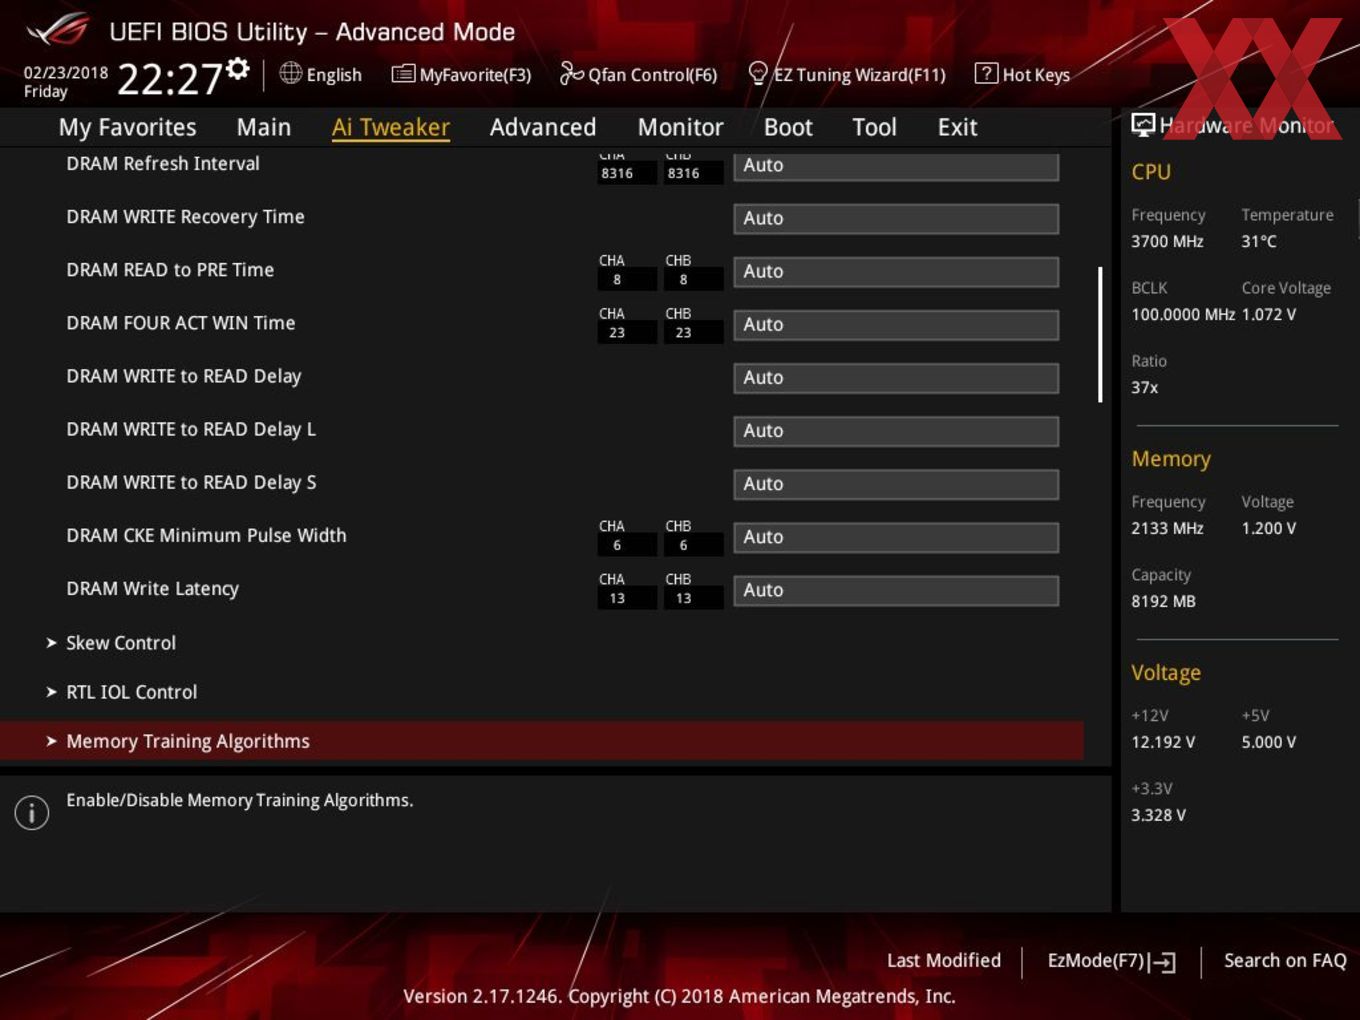
Task: Edit DRAM FOUR ACT WIN Time field
Action: [896, 324]
